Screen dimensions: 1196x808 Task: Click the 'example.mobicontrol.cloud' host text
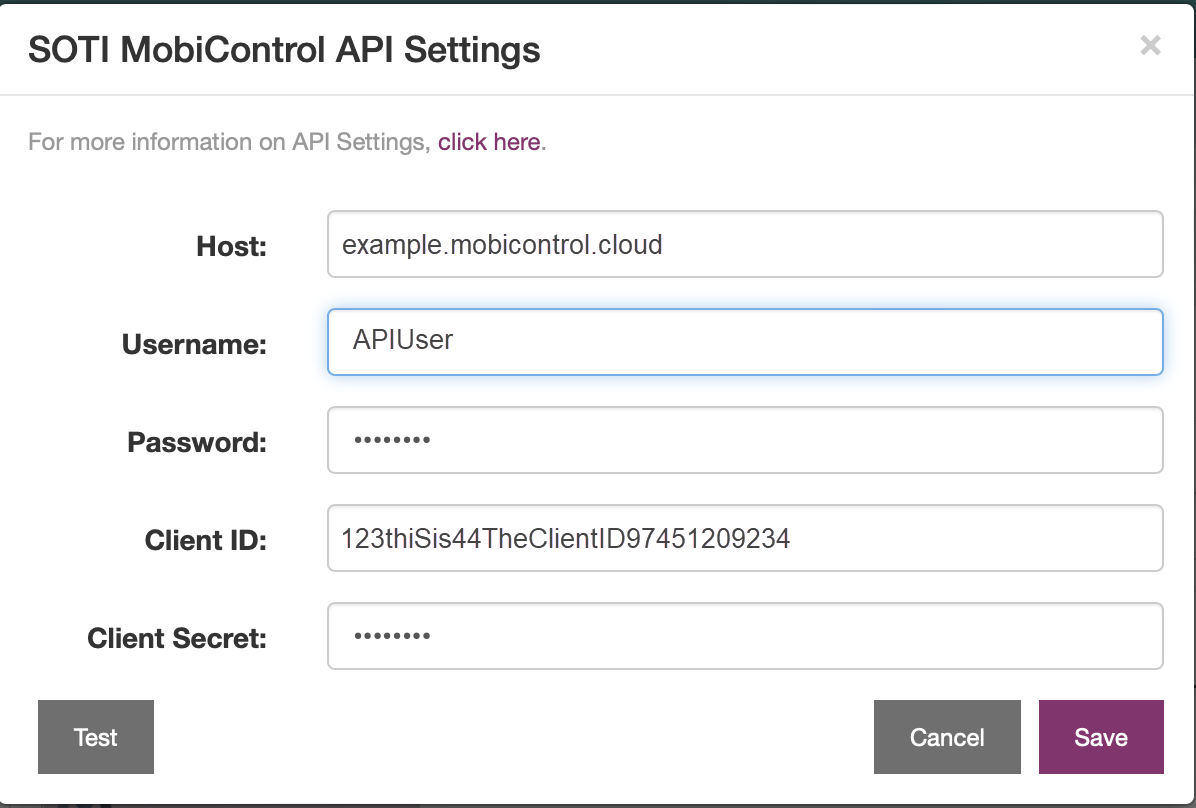(502, 245)
